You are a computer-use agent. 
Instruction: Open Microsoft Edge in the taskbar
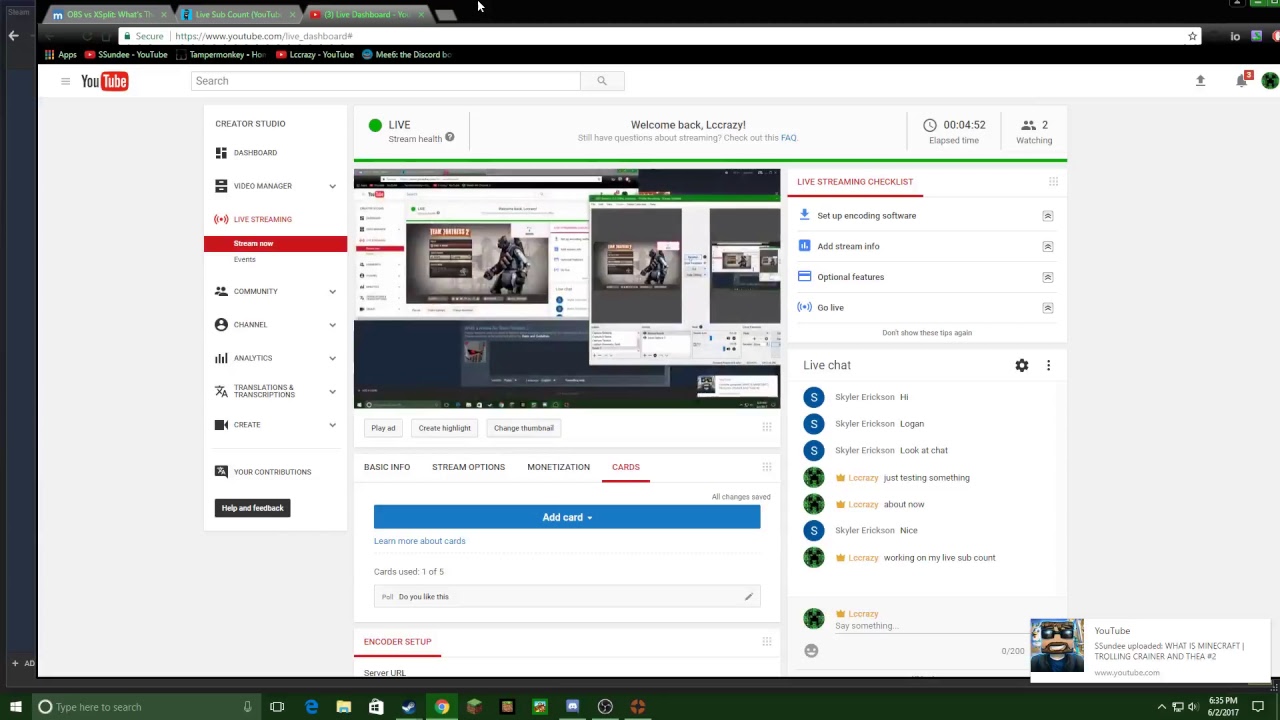coord(311,707)
